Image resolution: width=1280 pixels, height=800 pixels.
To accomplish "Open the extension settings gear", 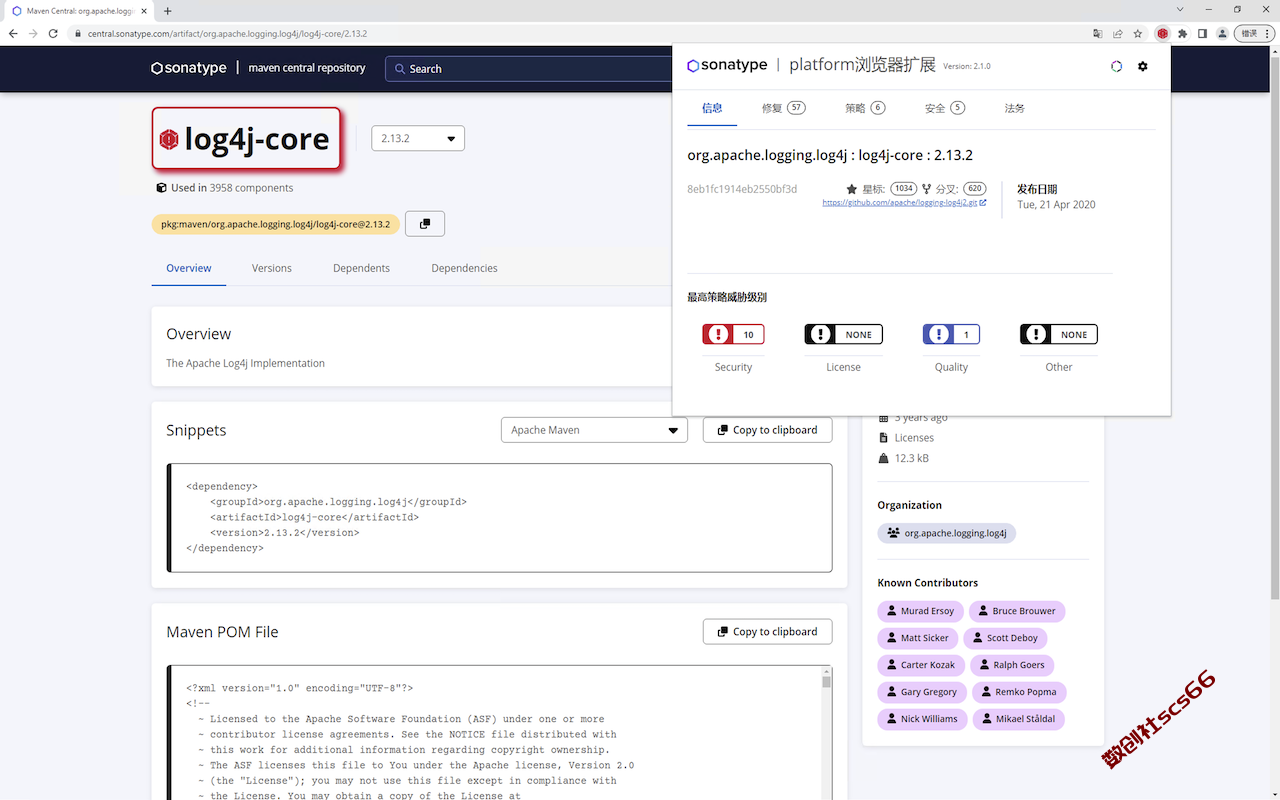I will [x=1143, y=66].
